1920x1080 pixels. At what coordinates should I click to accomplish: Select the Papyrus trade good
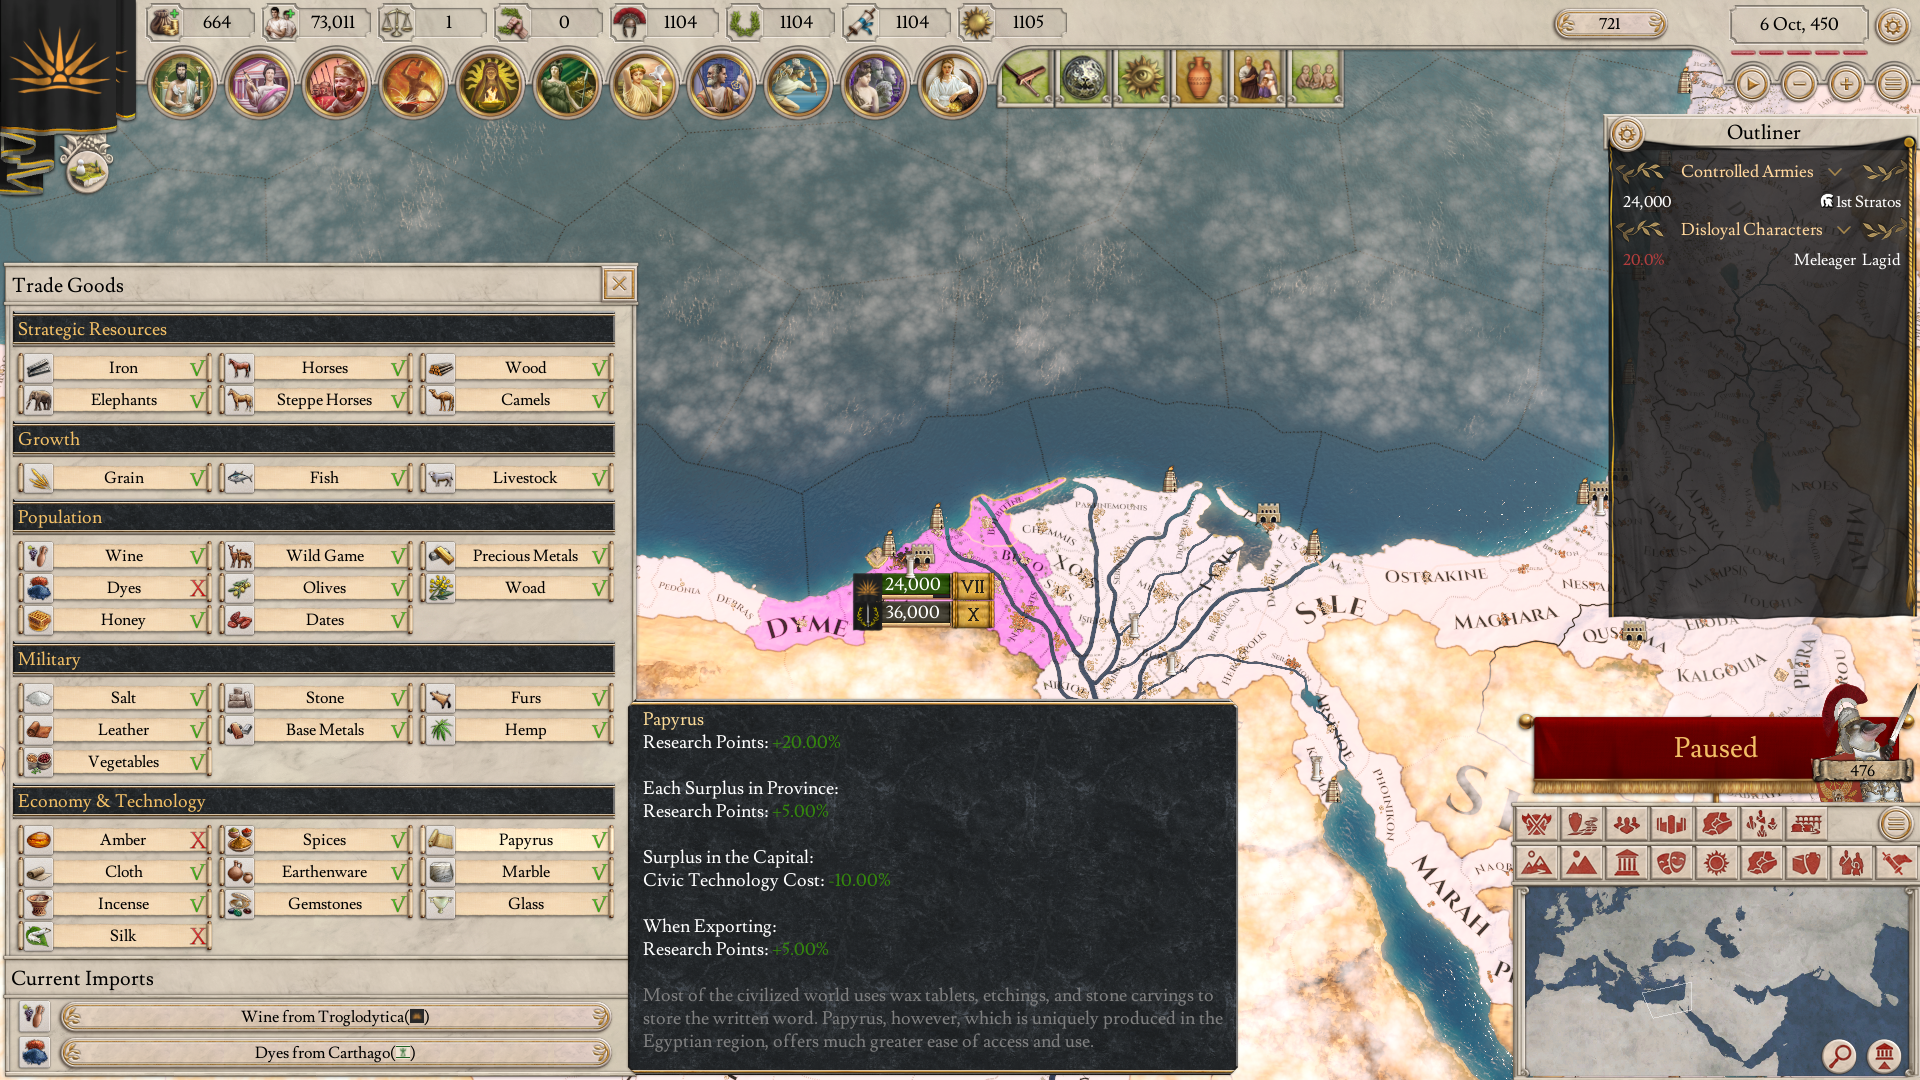[x=516, y=840]
